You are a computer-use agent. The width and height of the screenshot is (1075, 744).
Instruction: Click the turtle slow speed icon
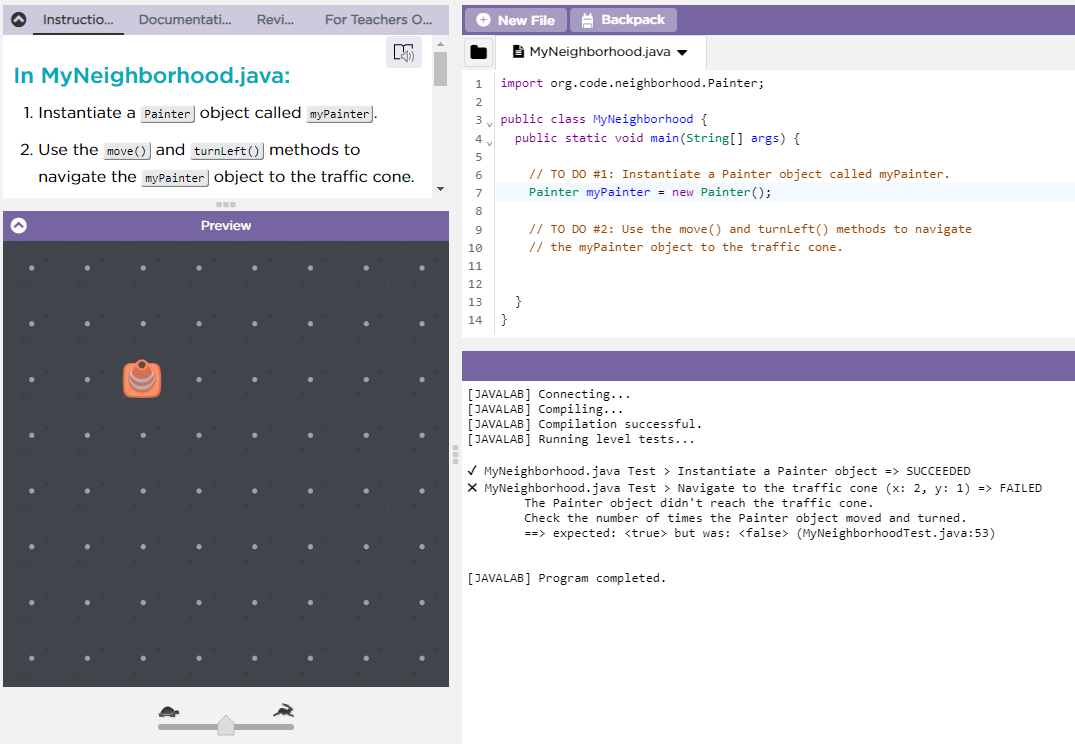(x=169, y=712)
